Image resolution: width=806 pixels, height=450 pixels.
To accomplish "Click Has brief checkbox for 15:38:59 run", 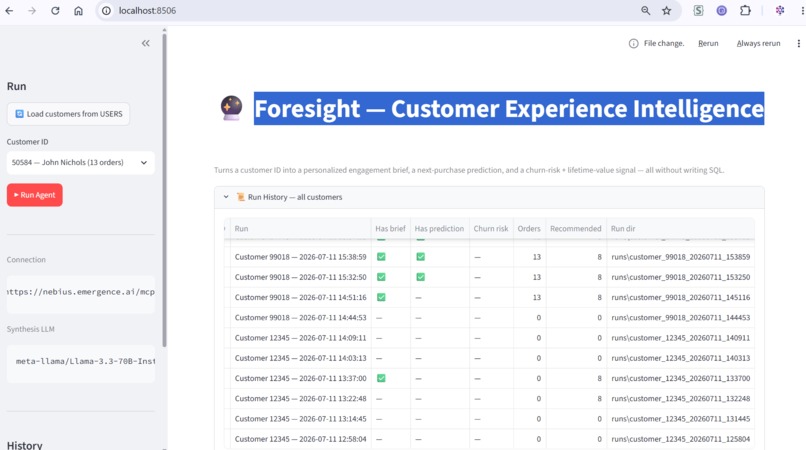I will coord(381,257).
